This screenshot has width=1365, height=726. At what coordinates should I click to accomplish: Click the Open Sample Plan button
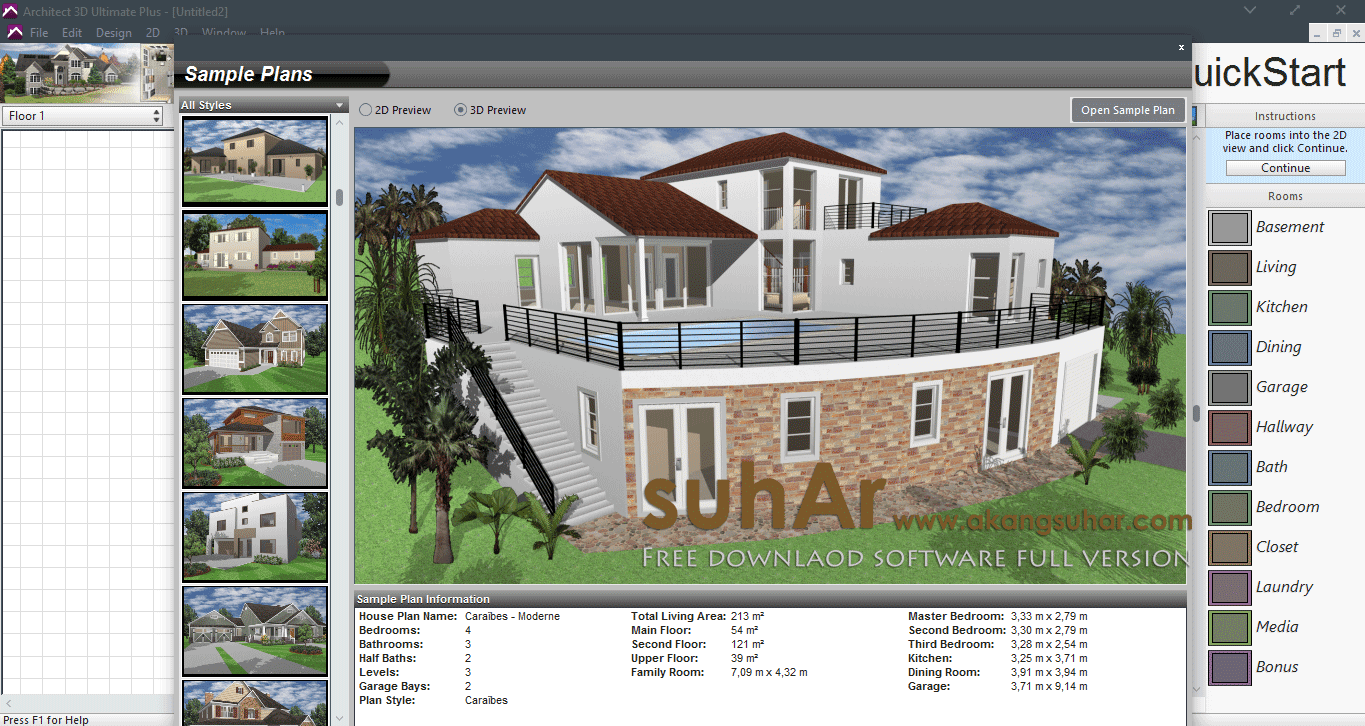click(1128, 110)
